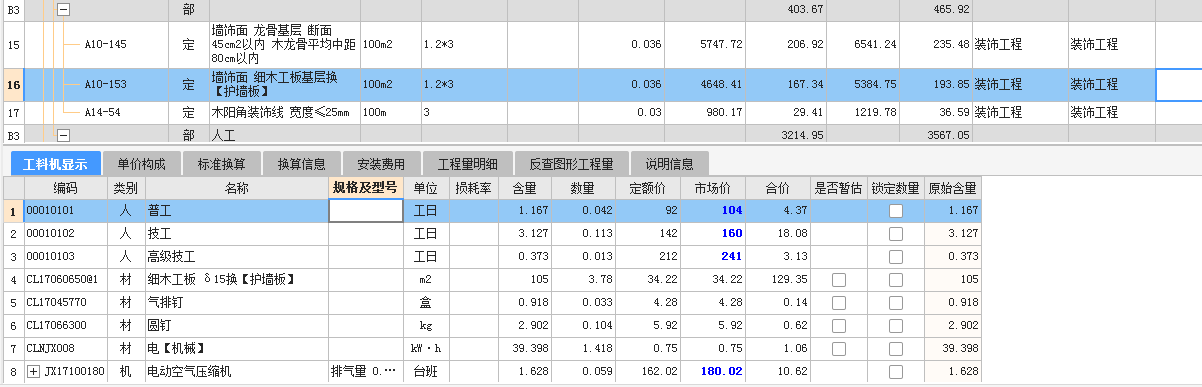1202x387 pixels.
Task: Collapse the first B3 部 section
Action: pyautogui.click(x=64, y=9)
